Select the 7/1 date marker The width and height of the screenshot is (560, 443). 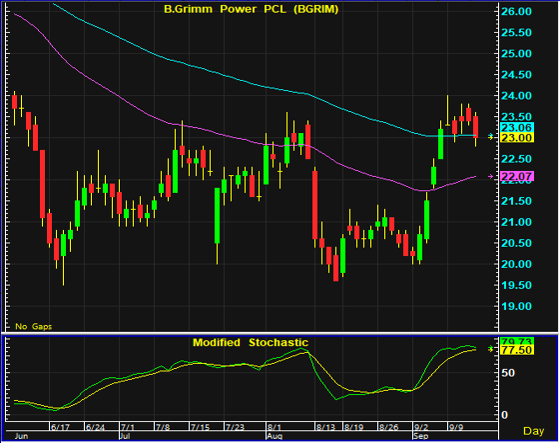click(x=128, y=427)
